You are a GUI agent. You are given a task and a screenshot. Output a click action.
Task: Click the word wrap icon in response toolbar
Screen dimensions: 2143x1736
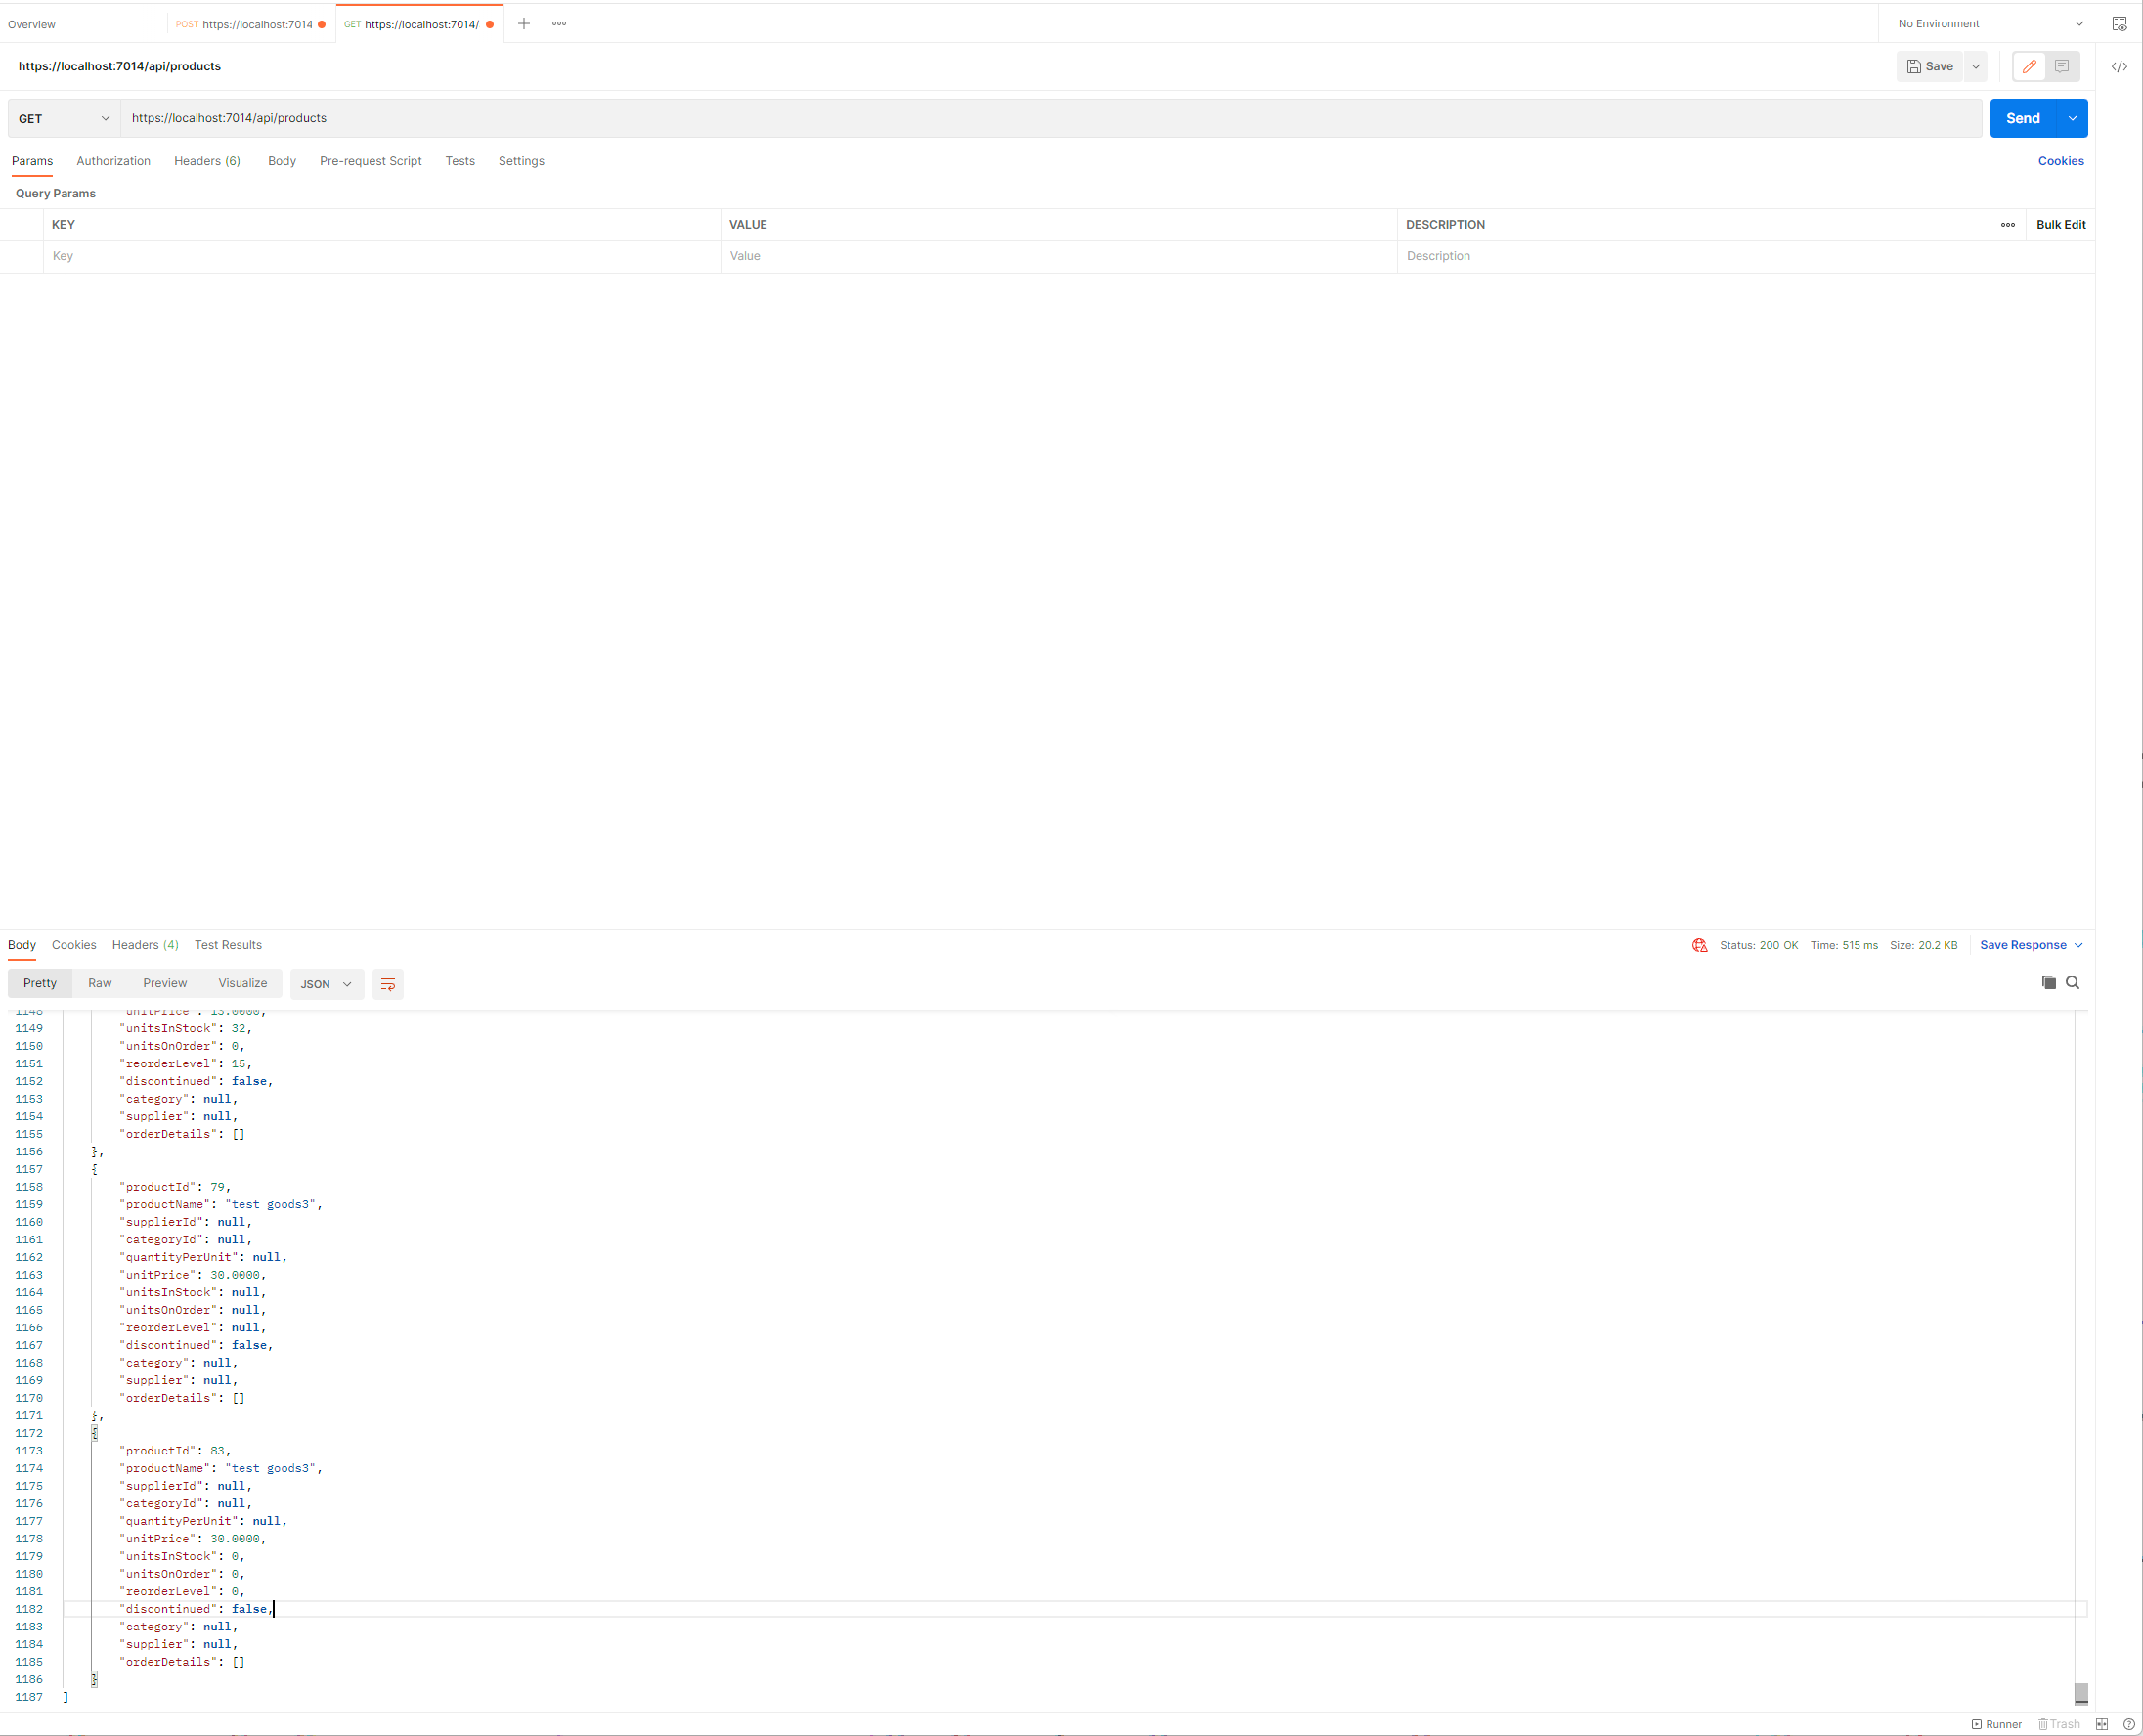click(388, 984)
